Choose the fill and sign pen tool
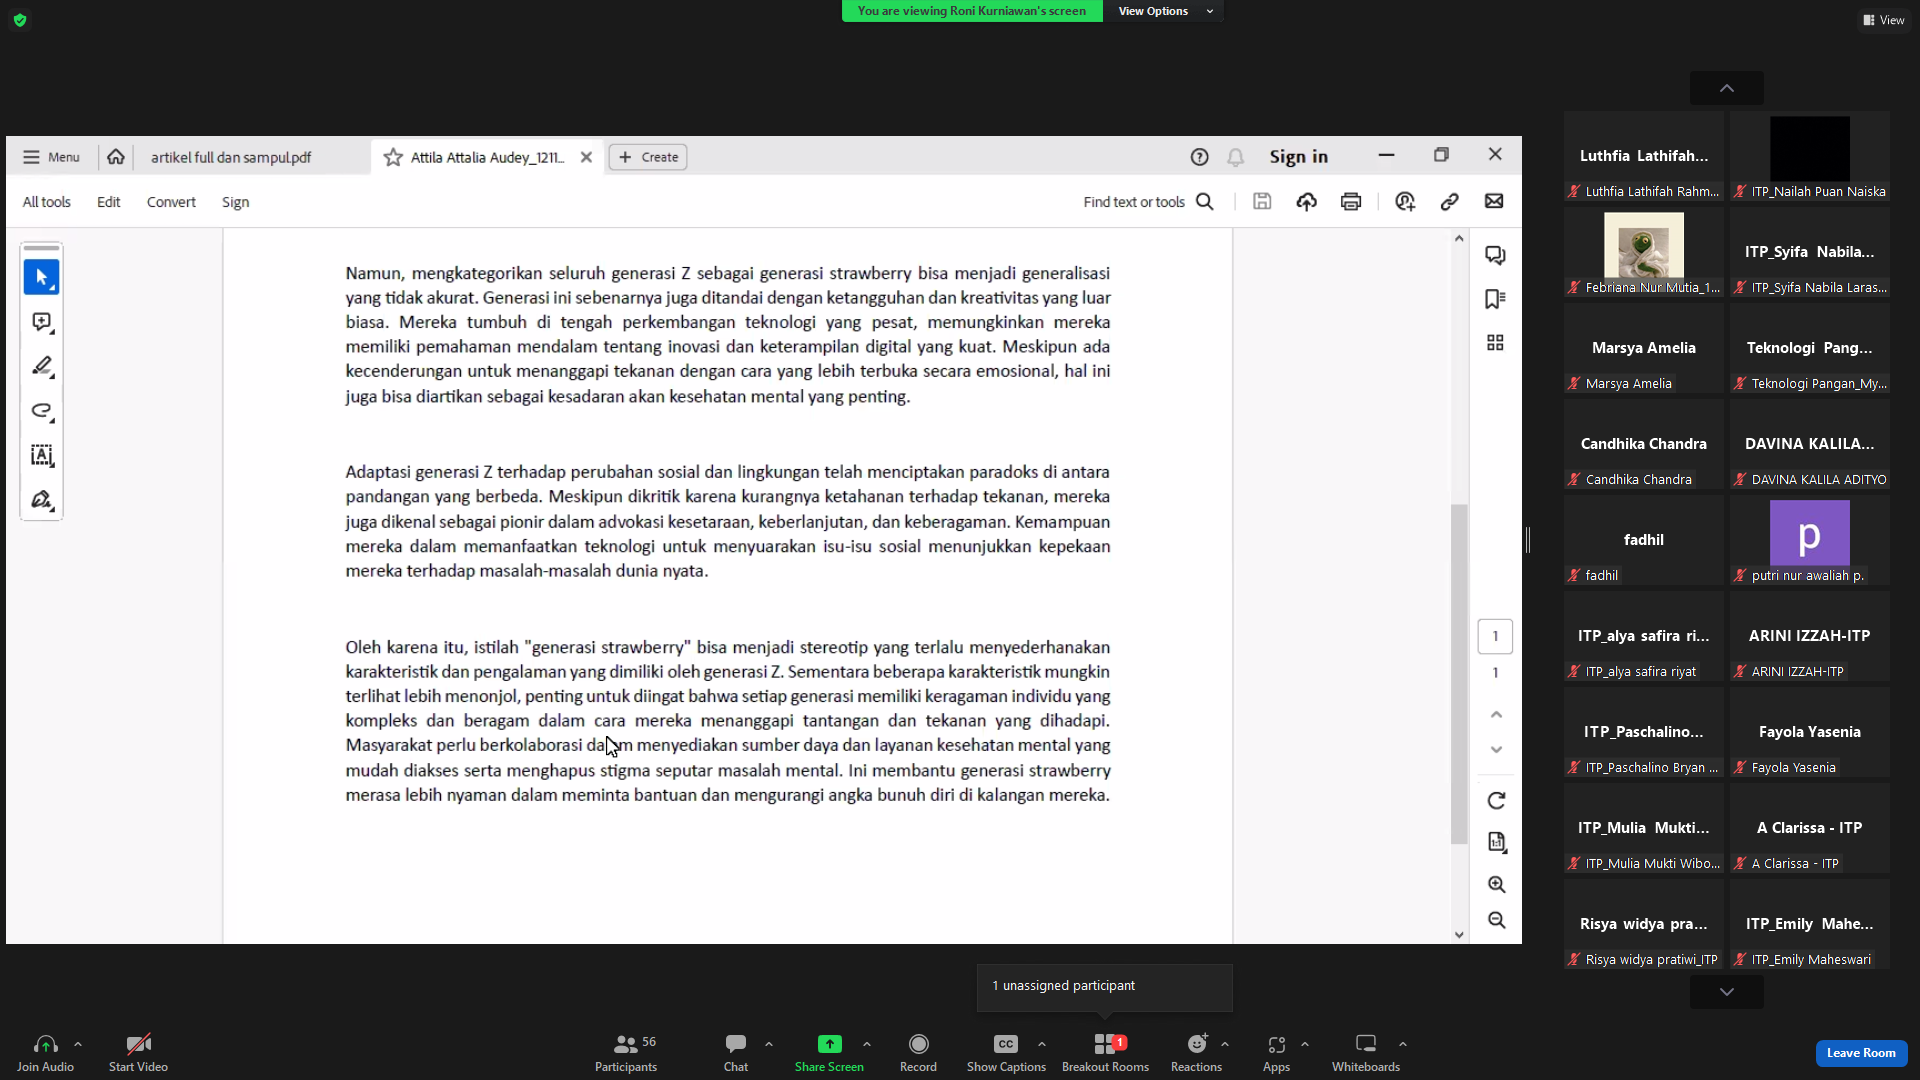The image size is (1920, 1080). [41, 500]
